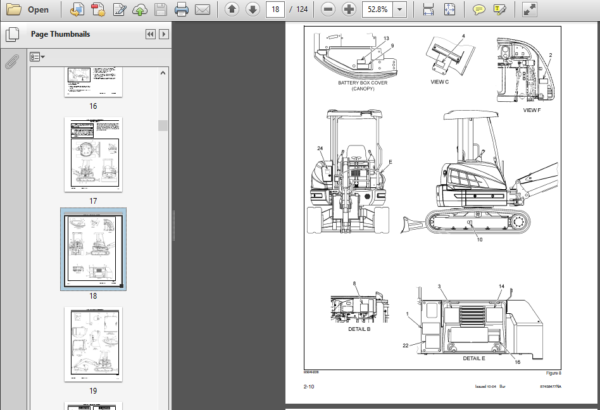Click the page number field showing 18
The height and width of the screenshot is (410, 600).
[x=275, y=9]
